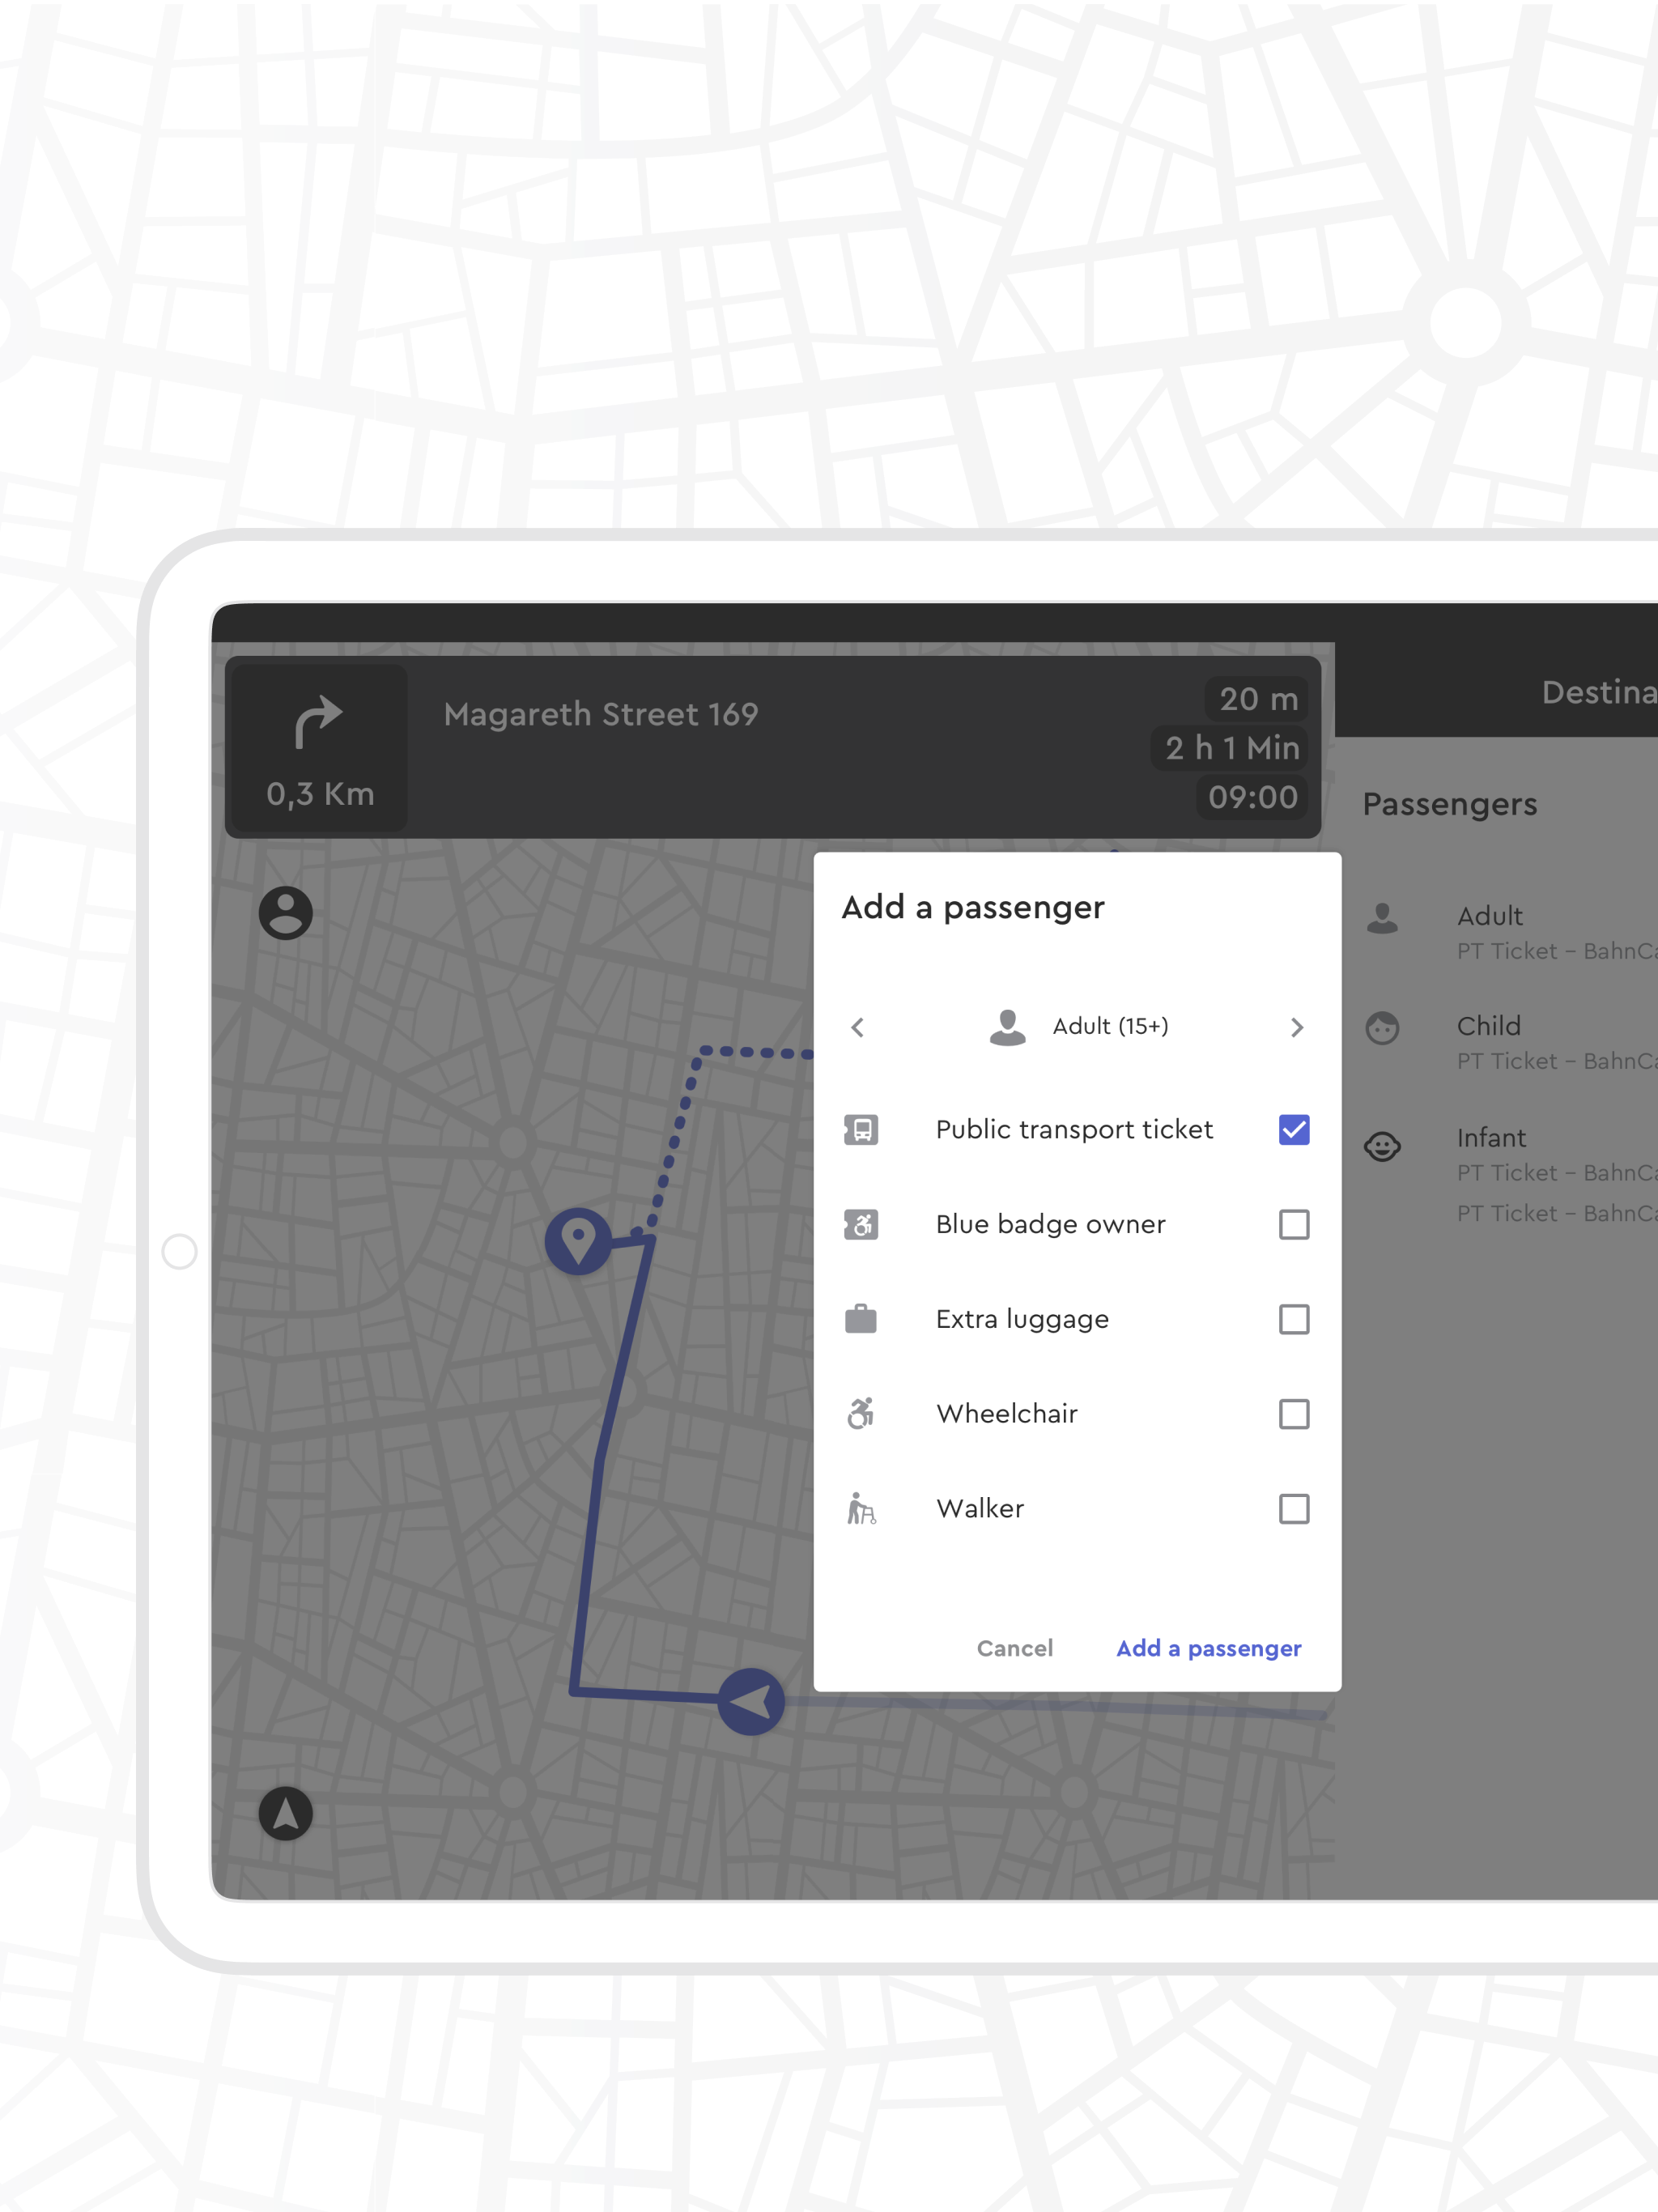
Task: Tick the Walker checkbox
Action: (1294, 1508)
